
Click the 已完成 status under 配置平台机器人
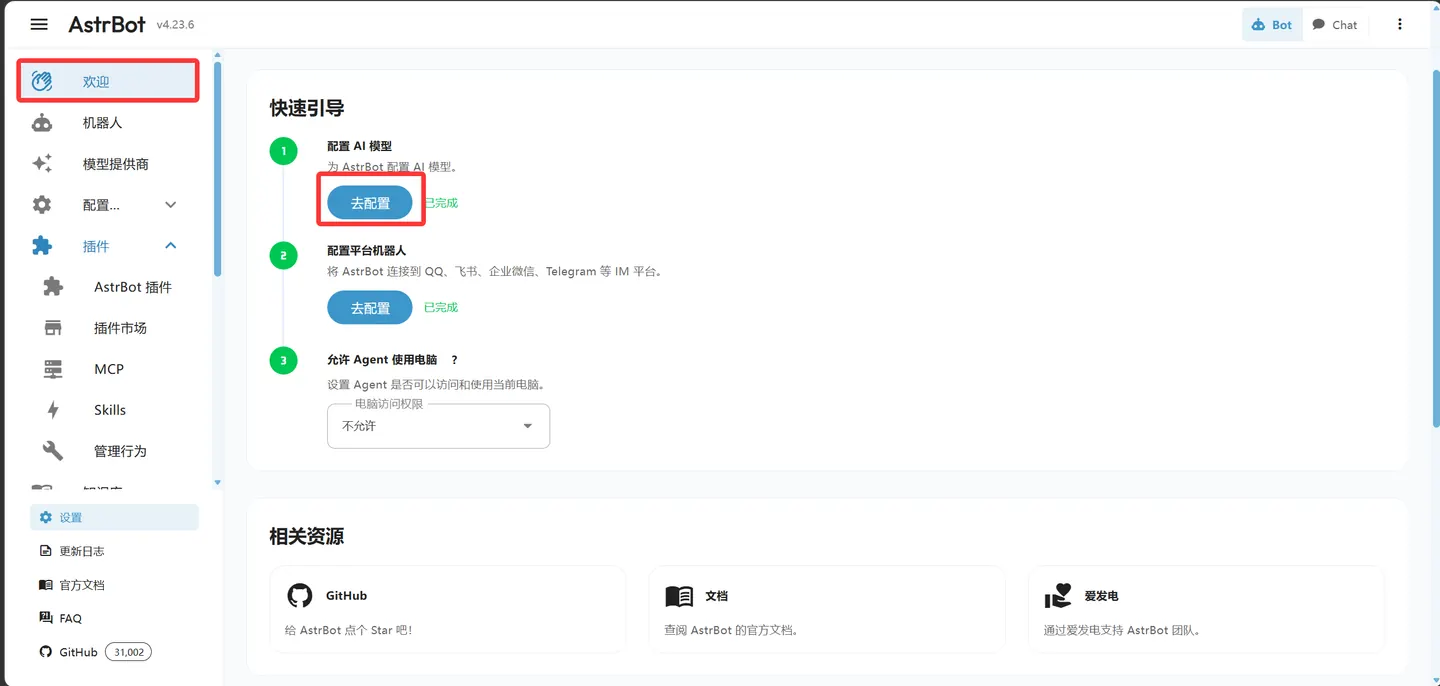click(x=441, y=308)
